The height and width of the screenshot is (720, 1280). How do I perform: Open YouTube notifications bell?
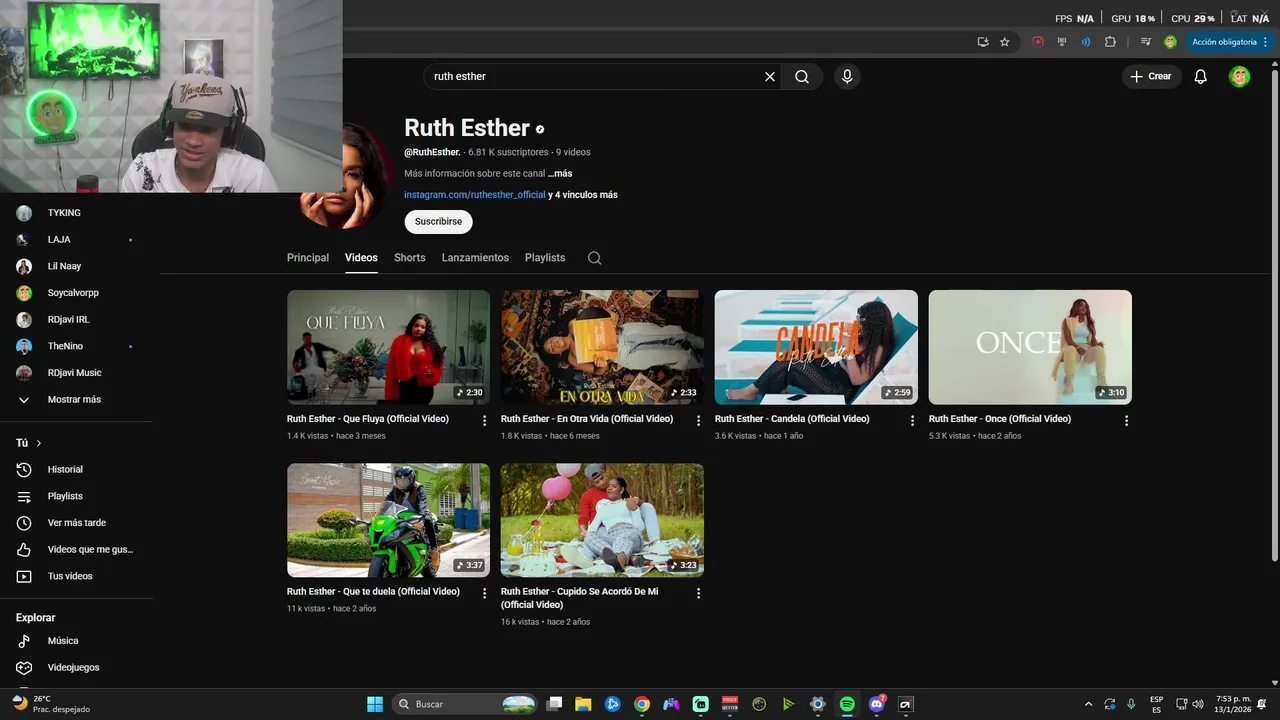1201,76
